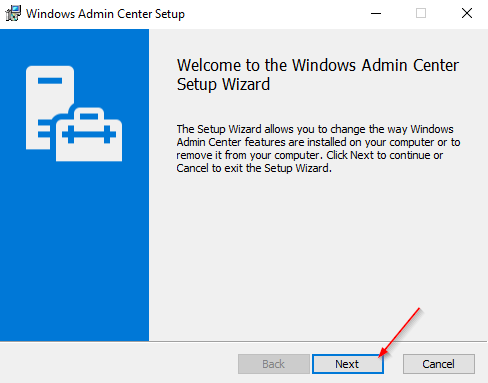The height and width of the screenshot is (383, 488).
Task: Click the Setup Wizard description paragraph
Action: 318,149
